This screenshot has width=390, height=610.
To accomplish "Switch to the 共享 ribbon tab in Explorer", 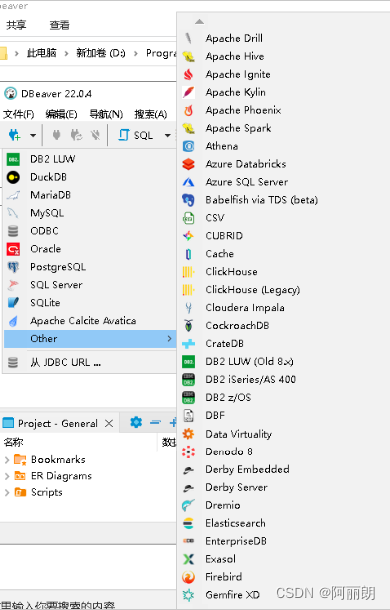I will pos(16,25).
